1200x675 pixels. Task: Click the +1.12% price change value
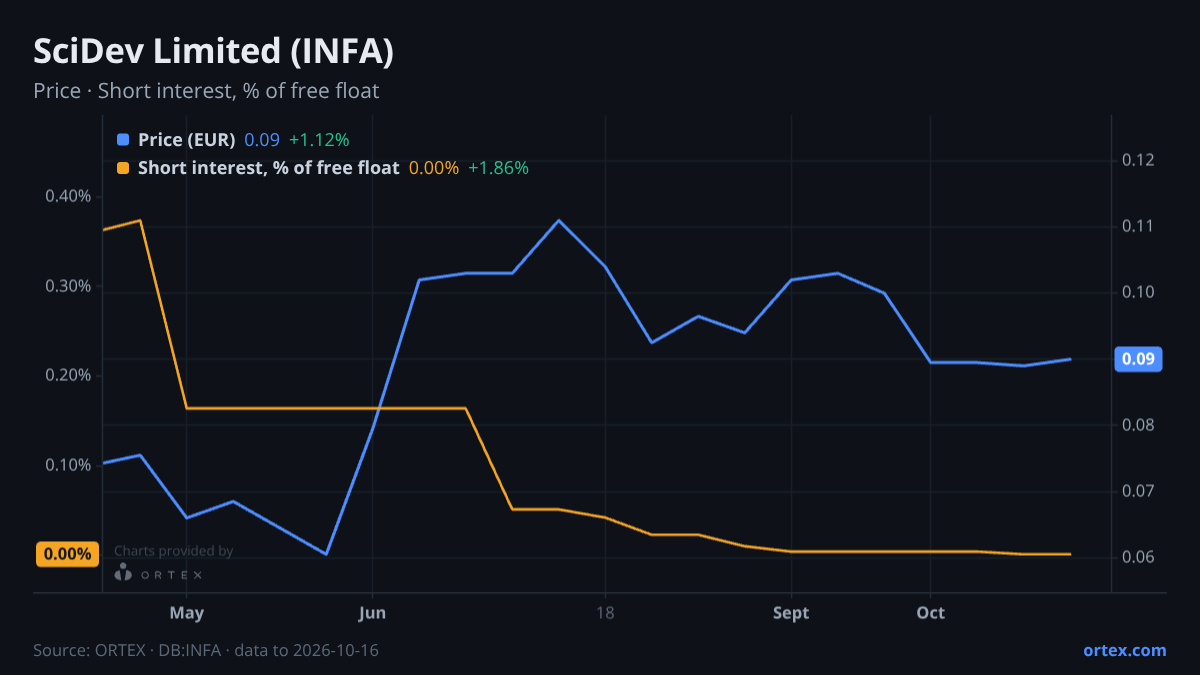tap(319, 140)
